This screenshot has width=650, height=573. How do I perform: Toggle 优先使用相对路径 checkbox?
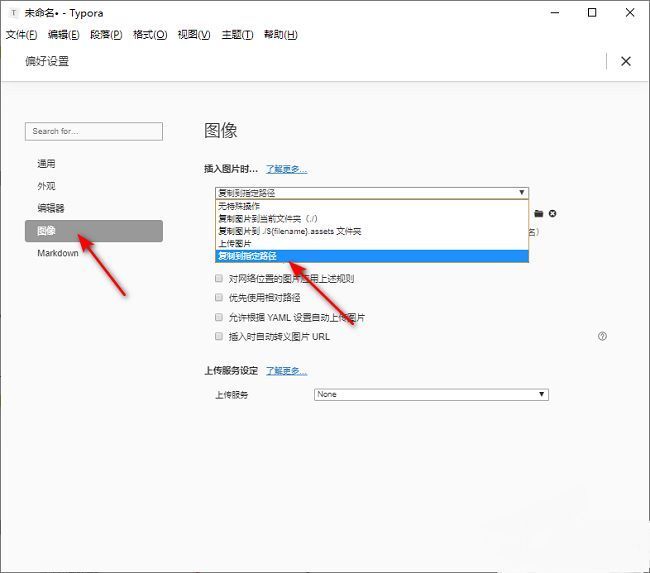pyautogui.click(x=219, y=298)
